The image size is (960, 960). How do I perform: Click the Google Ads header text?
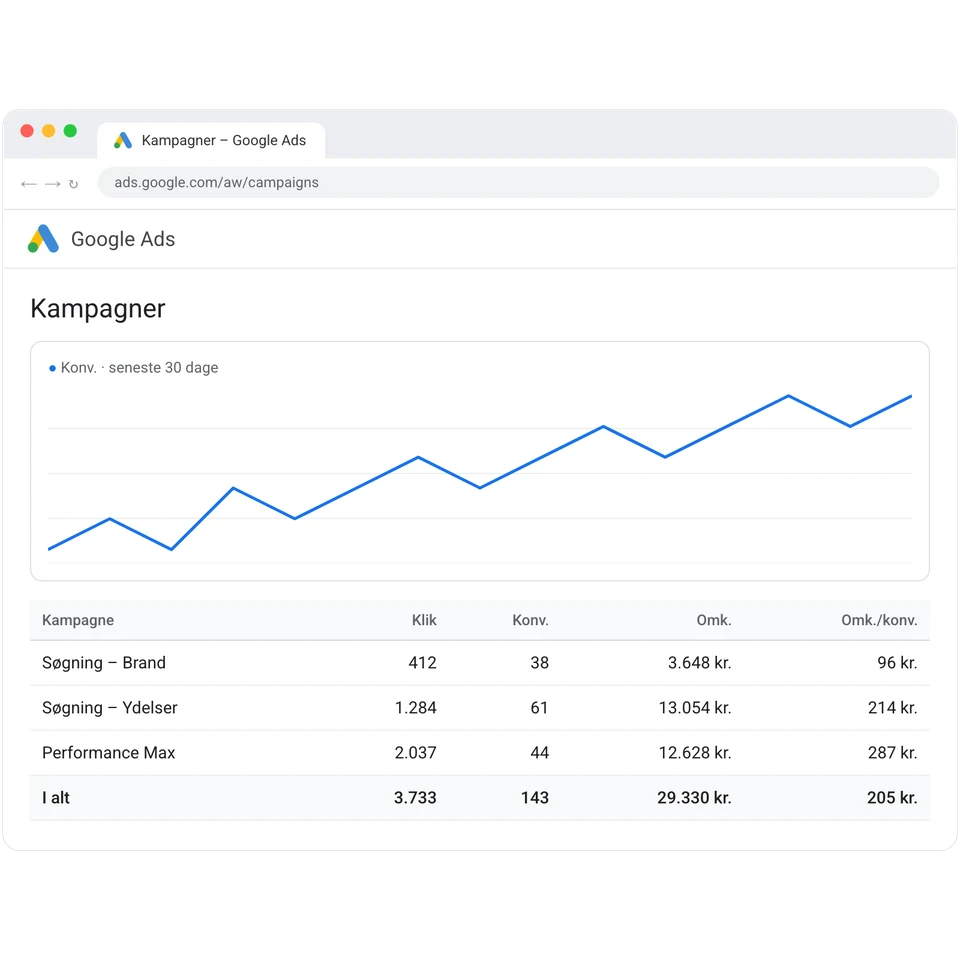(123, 239)
